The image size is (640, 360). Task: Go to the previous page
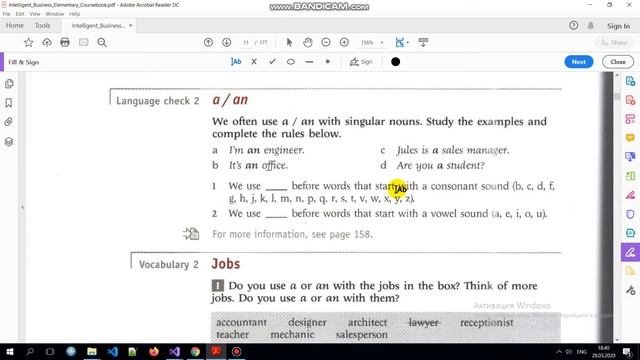tap(208, 42)
